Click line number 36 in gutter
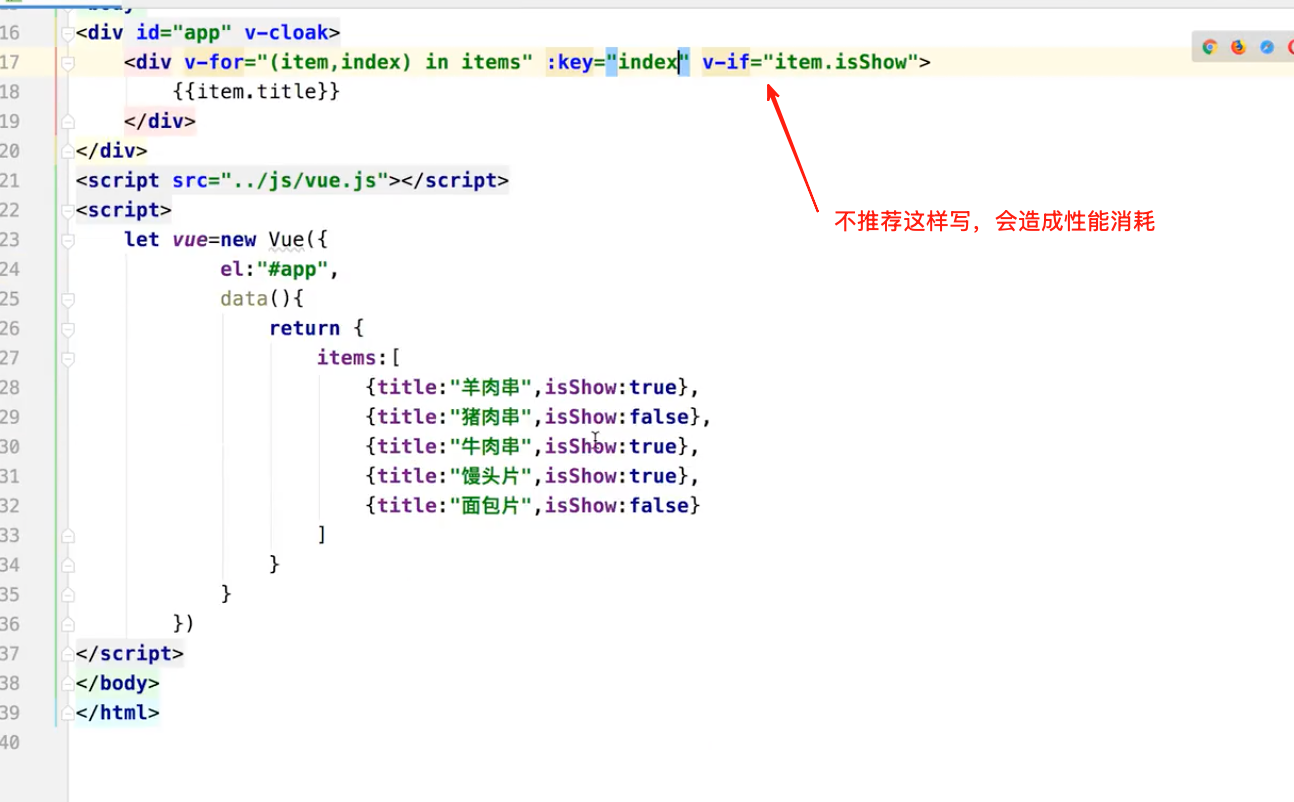The image size is (1294, 802). [10, 624]
